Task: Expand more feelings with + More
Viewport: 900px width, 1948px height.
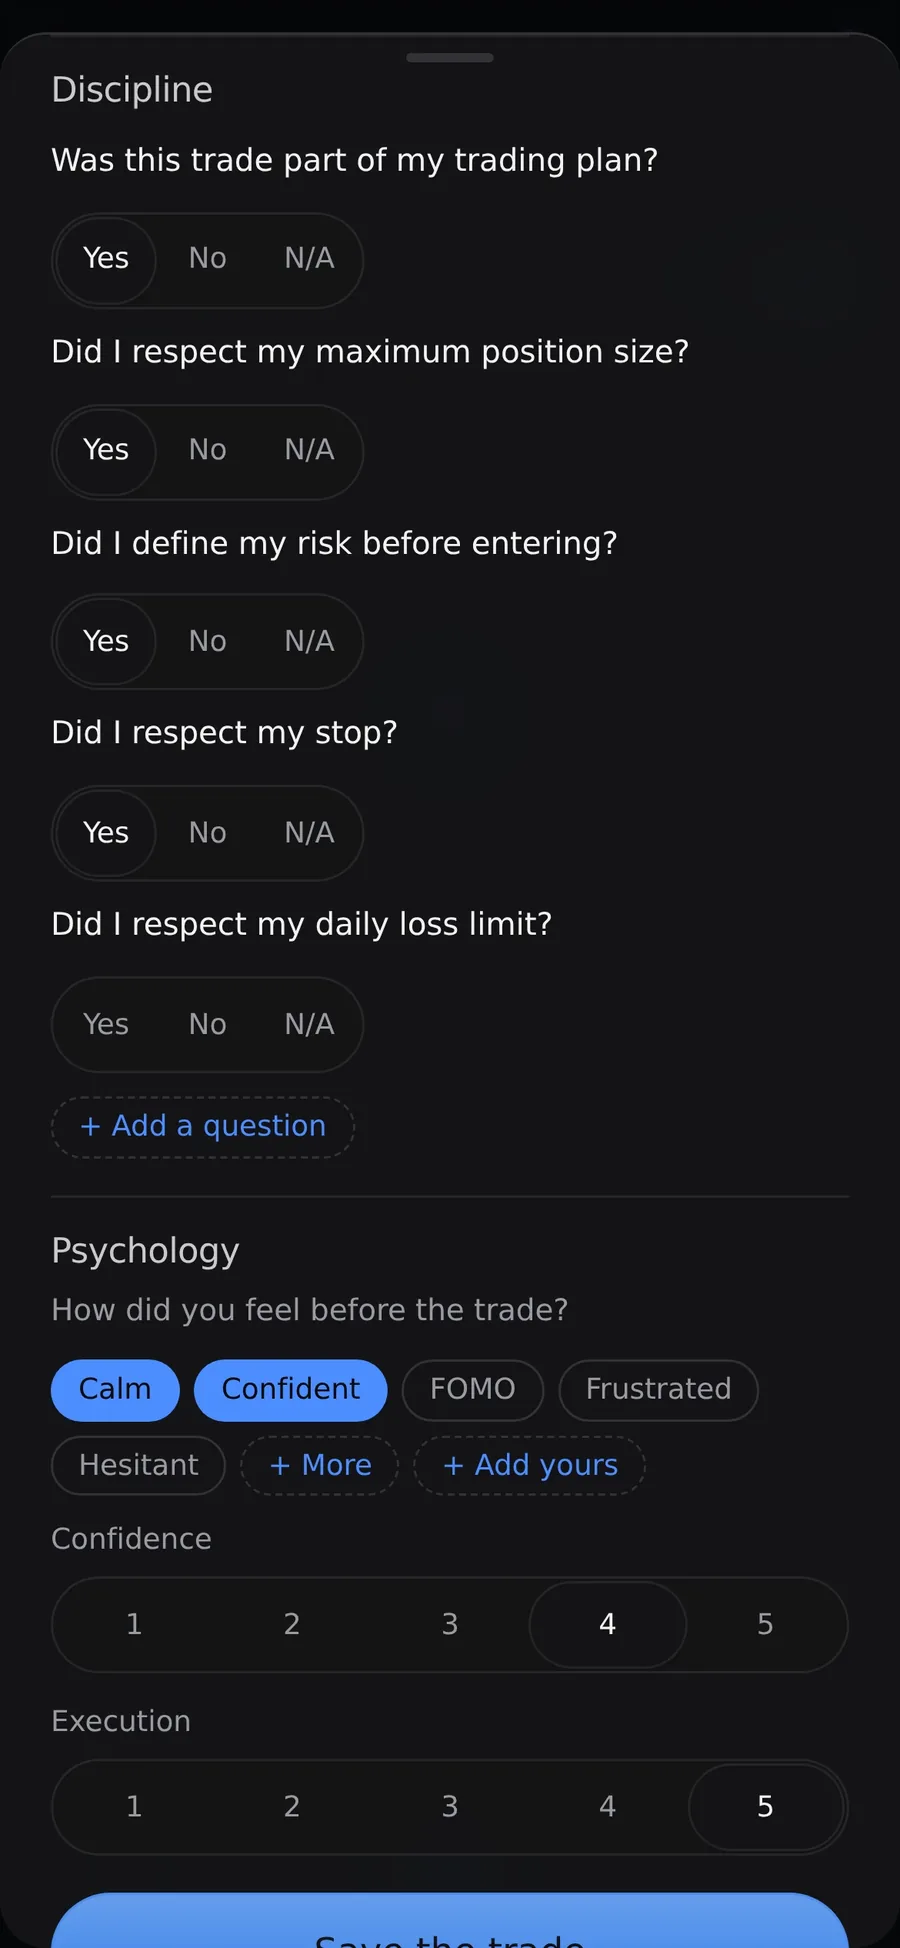Action: [320, 1466]
